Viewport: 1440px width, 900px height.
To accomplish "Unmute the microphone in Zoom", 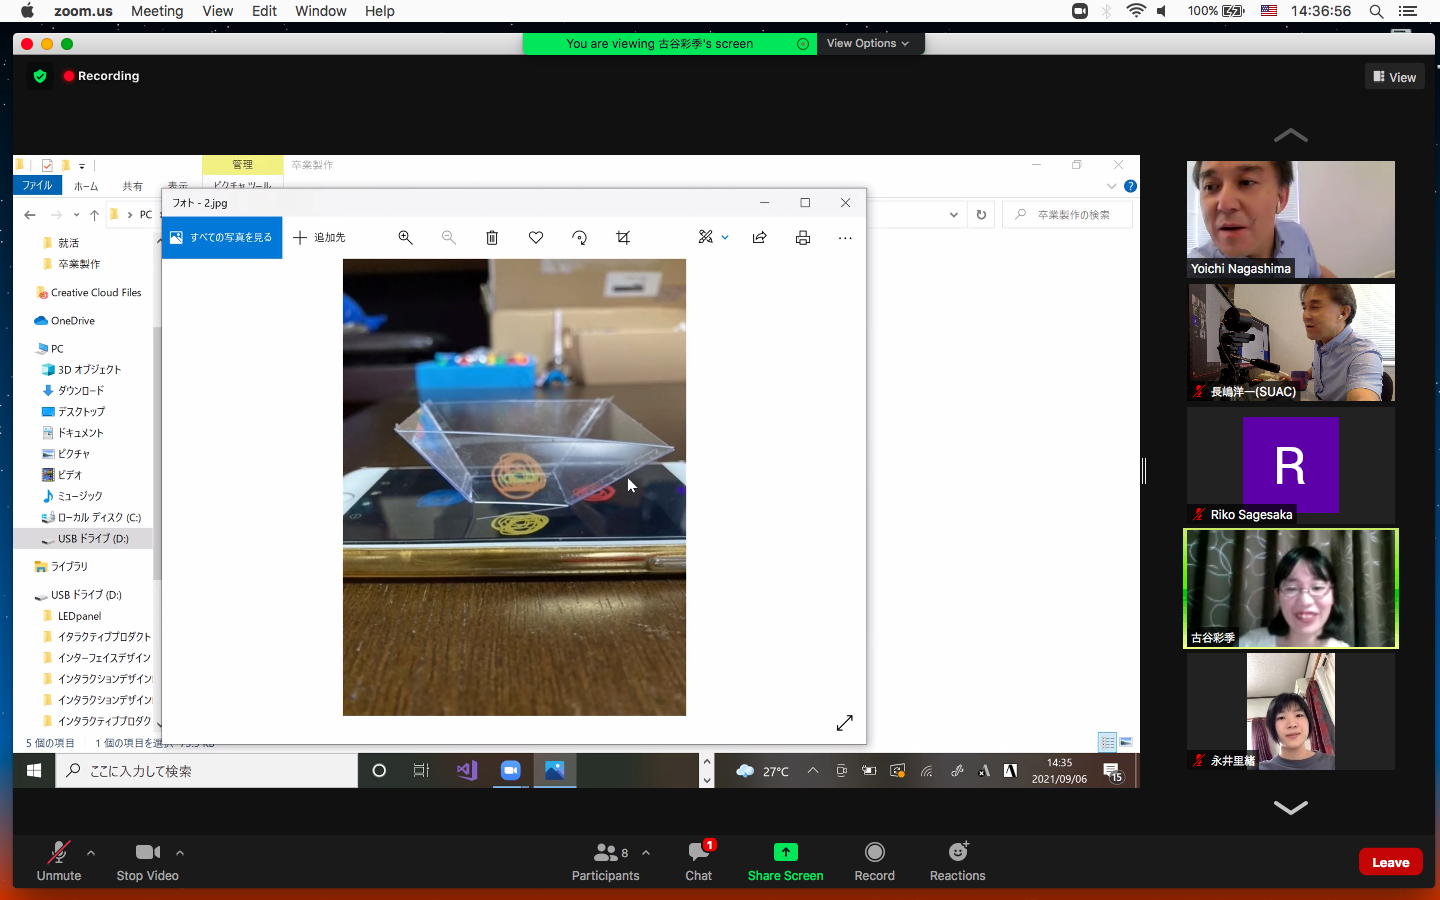I will pos(59,862).
